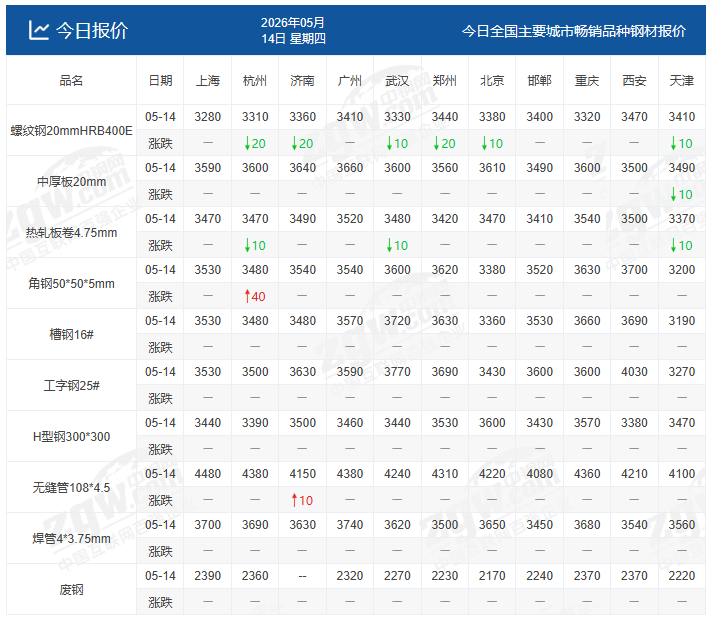Select the 济南 column header
The height and width of the screenshot is (620, 714).
coord(302,81)
